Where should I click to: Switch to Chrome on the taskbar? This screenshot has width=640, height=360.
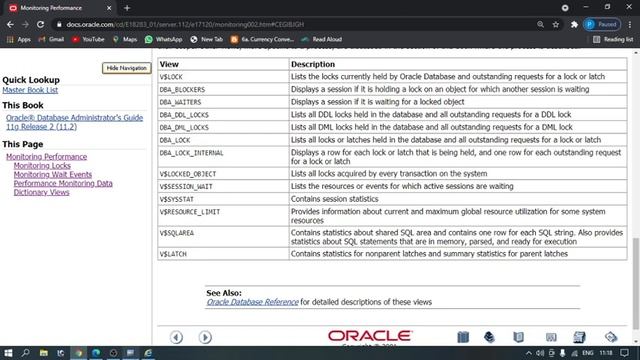click(x=78, y=353)
